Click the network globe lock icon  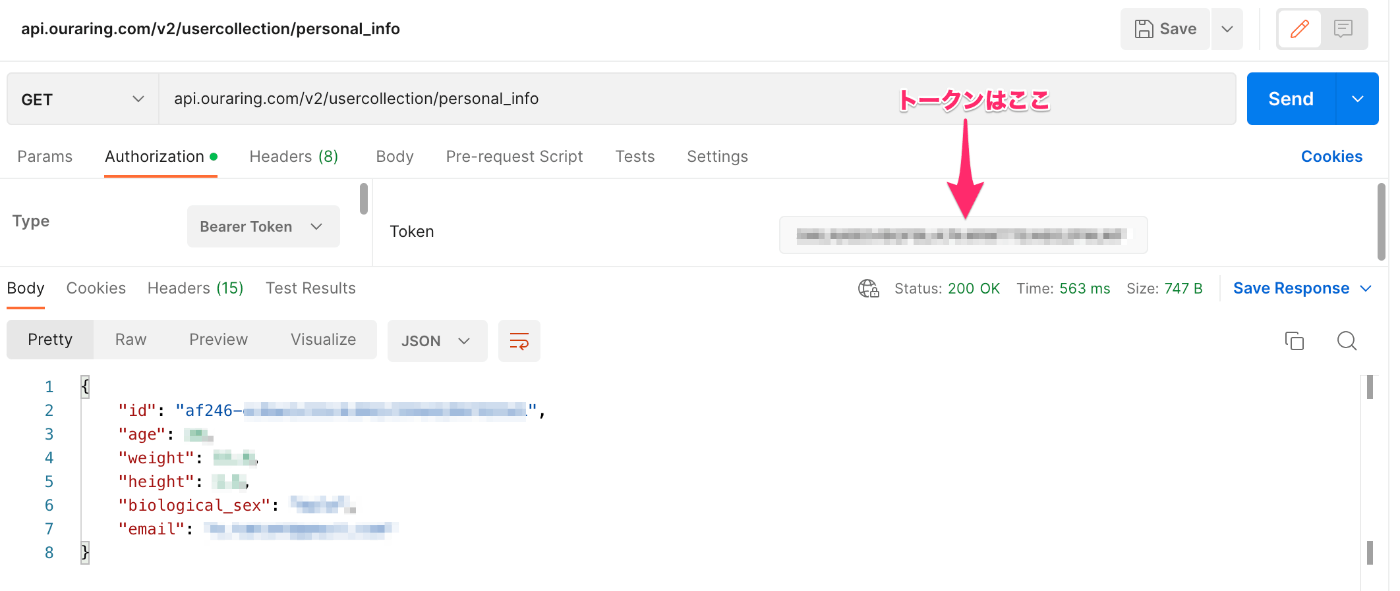pyautogui.click(x=868, y=289)
